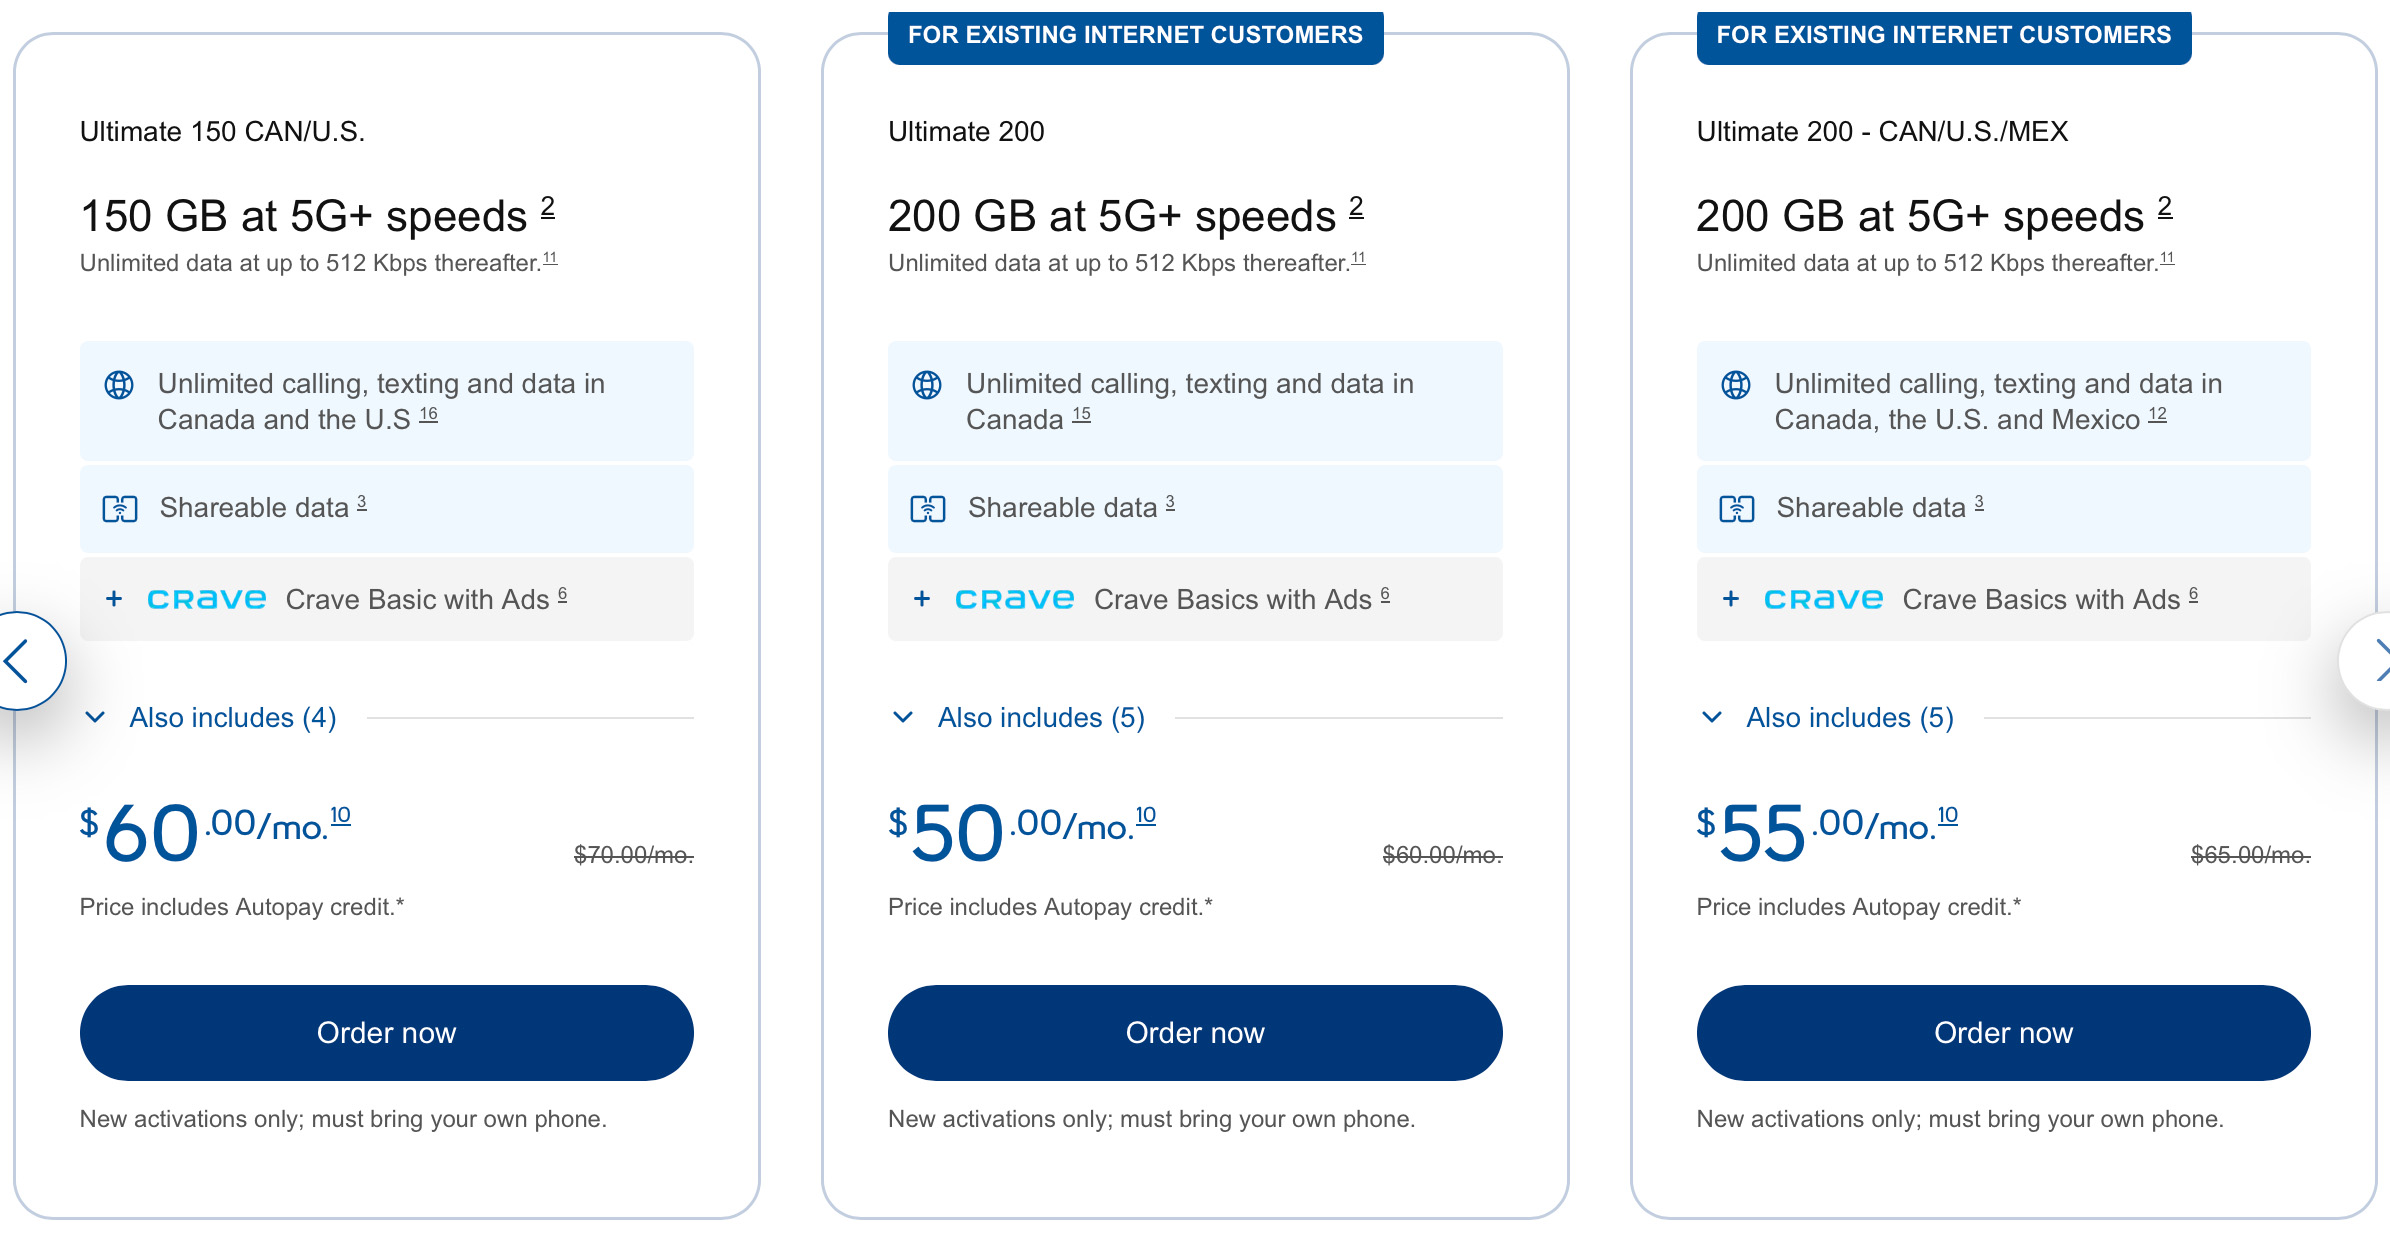This screenshot has height=1238, width=2390.
Task: Open footnote 2 beside 200 GB in Ultimate 200
Action: click(x=1356, y=207)
